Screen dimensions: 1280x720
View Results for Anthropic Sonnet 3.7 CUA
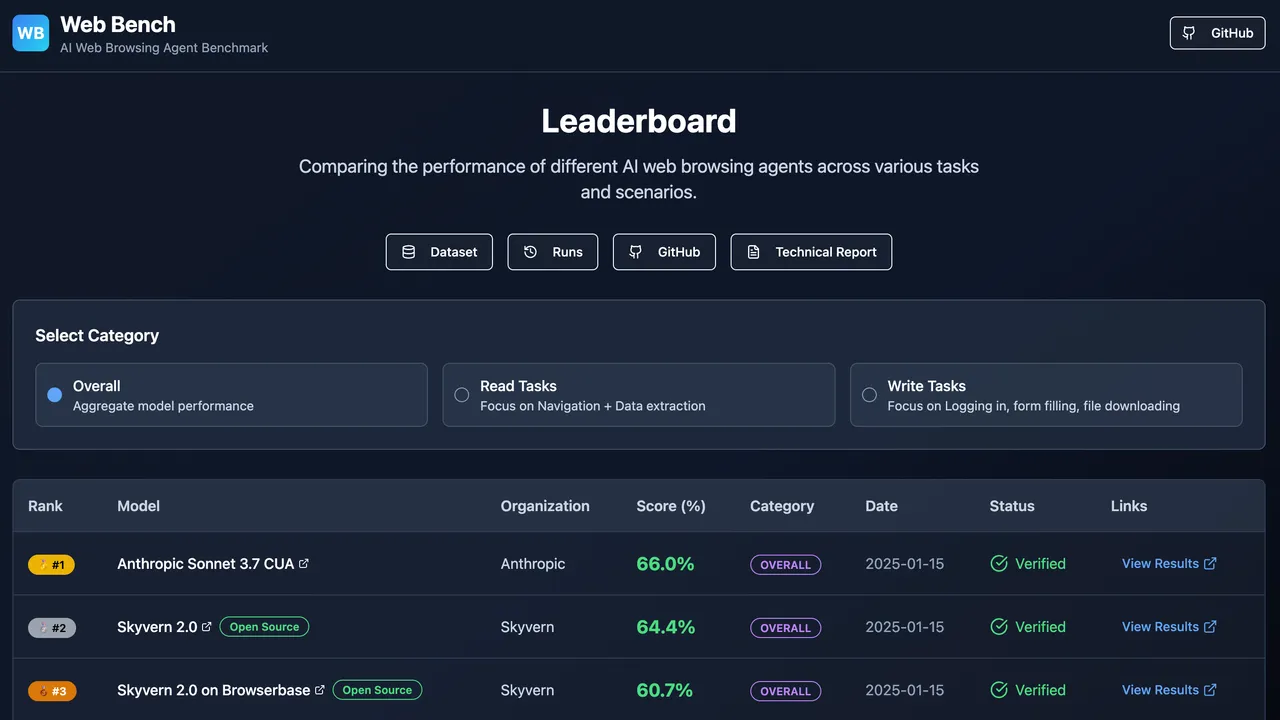(1169, 564)
